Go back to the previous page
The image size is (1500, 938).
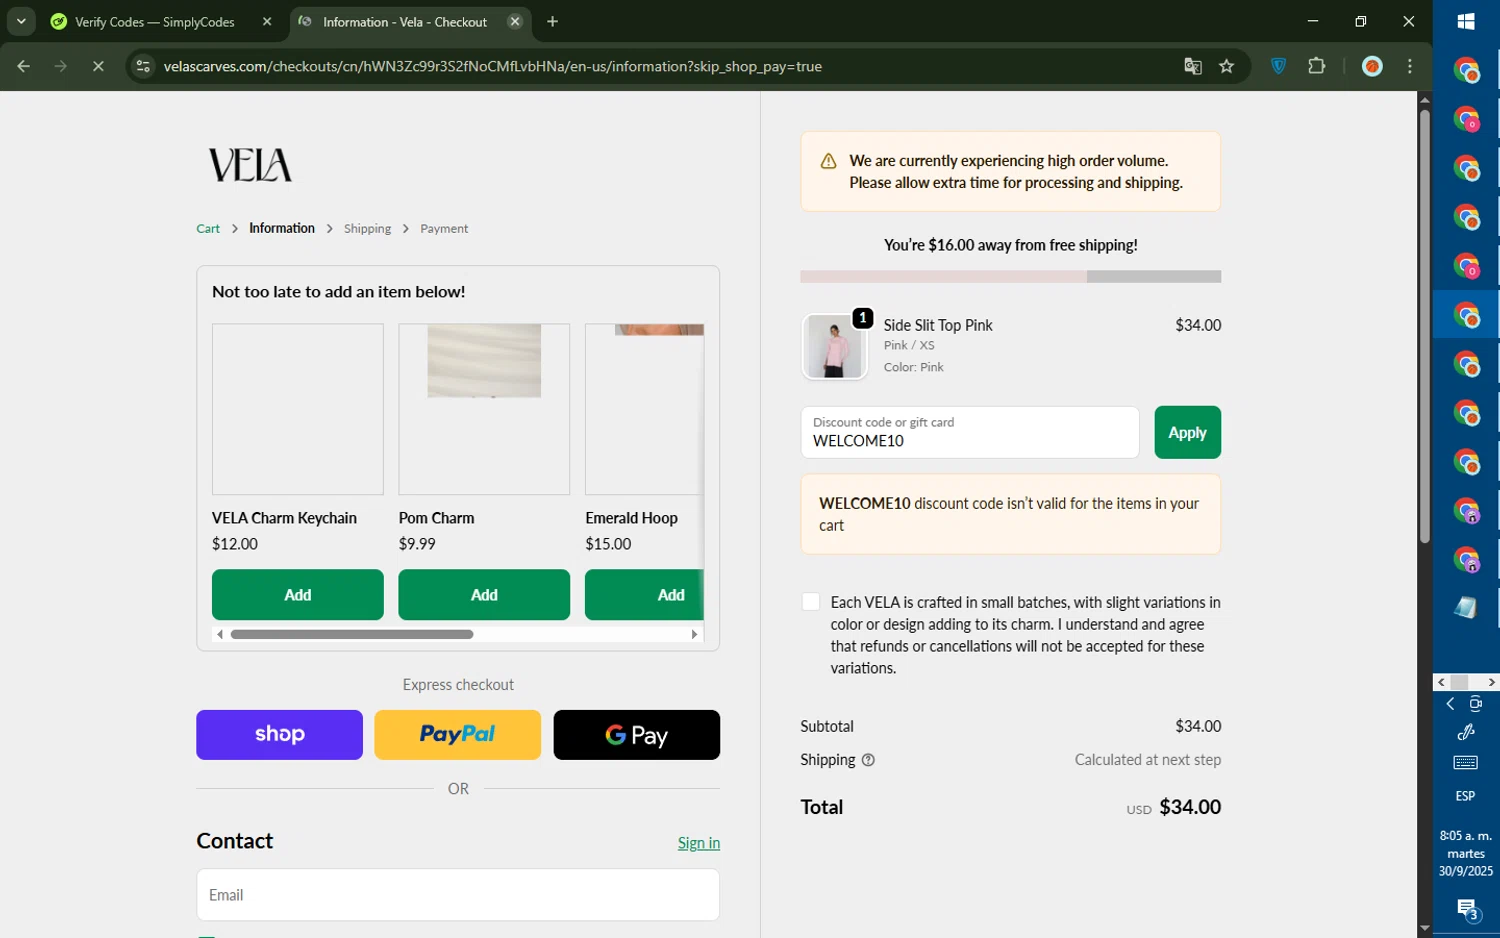(x=23, y=66)
